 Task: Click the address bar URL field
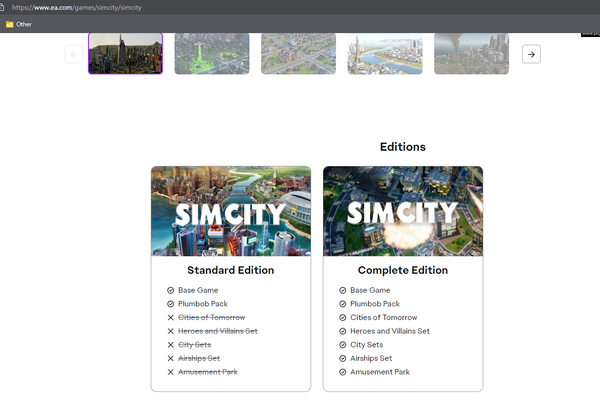tap(77, 7)
